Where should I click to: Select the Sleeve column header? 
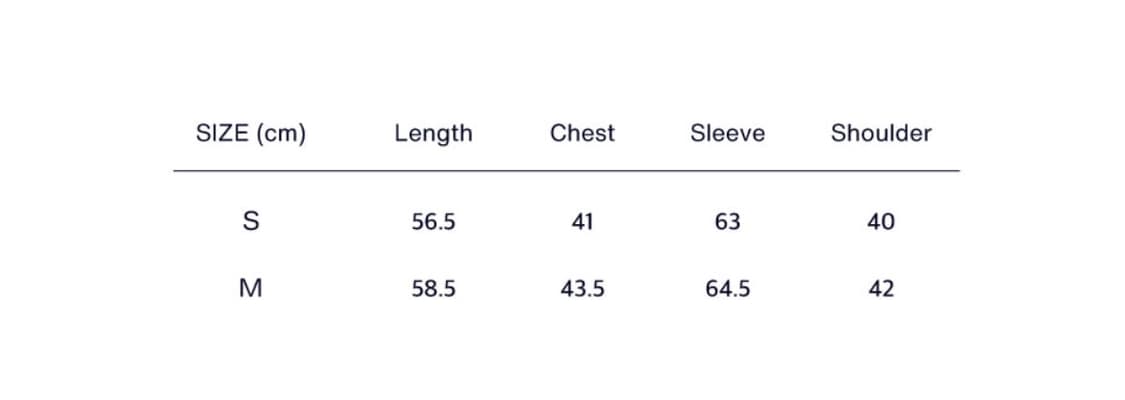[x=727, y=133]
